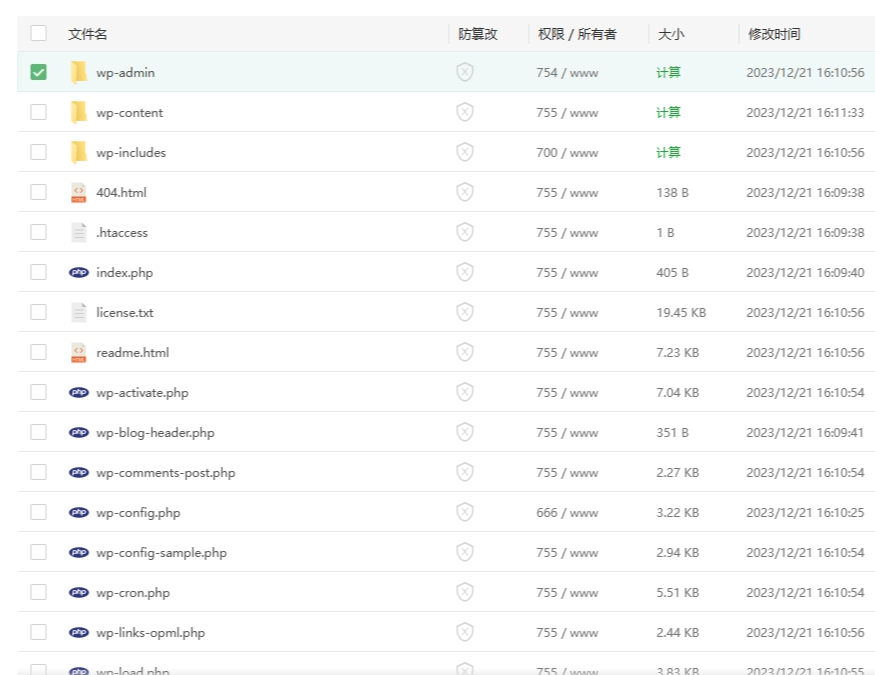
Task: Toggle tamper-proof shield for .htaccess
Action: click(x=465, y=232)
